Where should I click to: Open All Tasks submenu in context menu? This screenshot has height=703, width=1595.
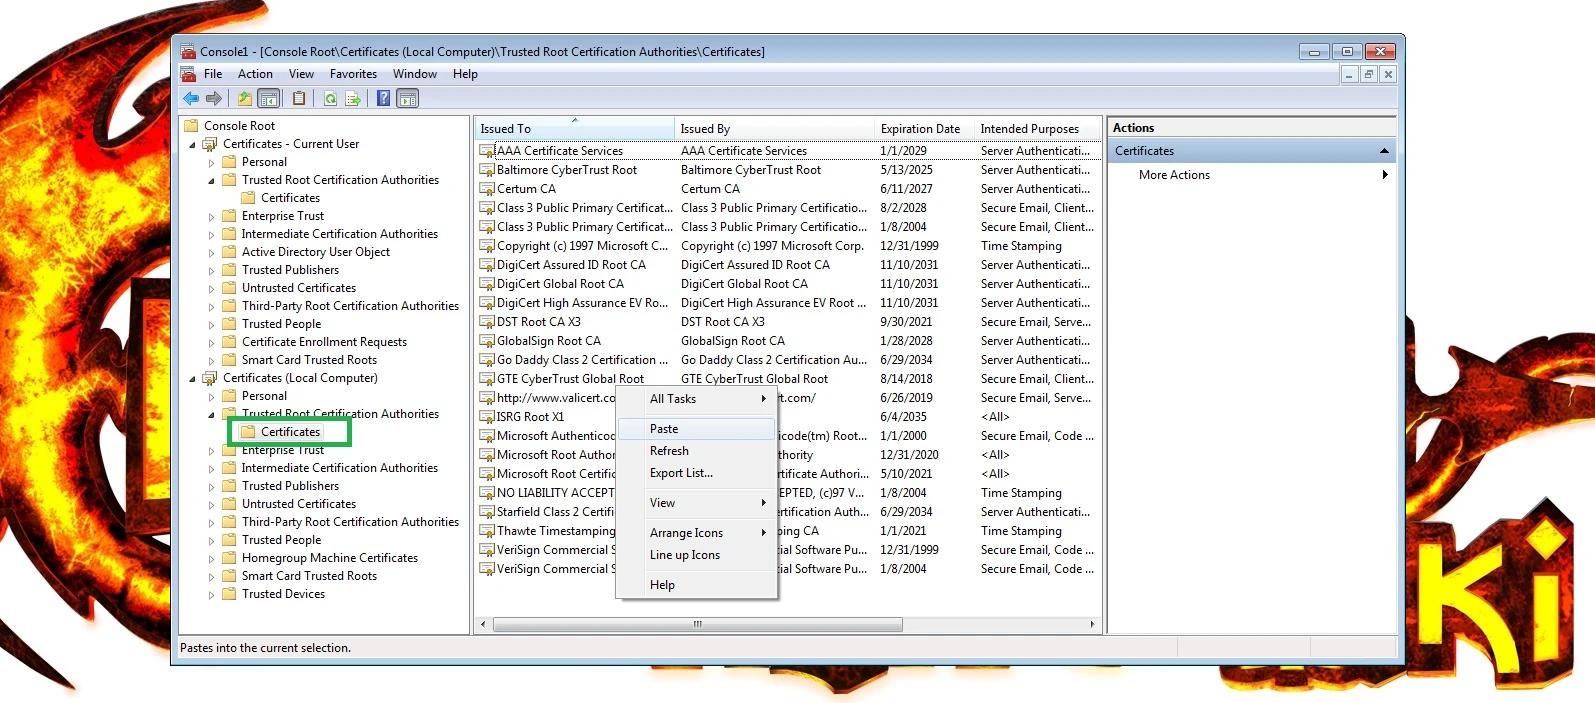696,399
